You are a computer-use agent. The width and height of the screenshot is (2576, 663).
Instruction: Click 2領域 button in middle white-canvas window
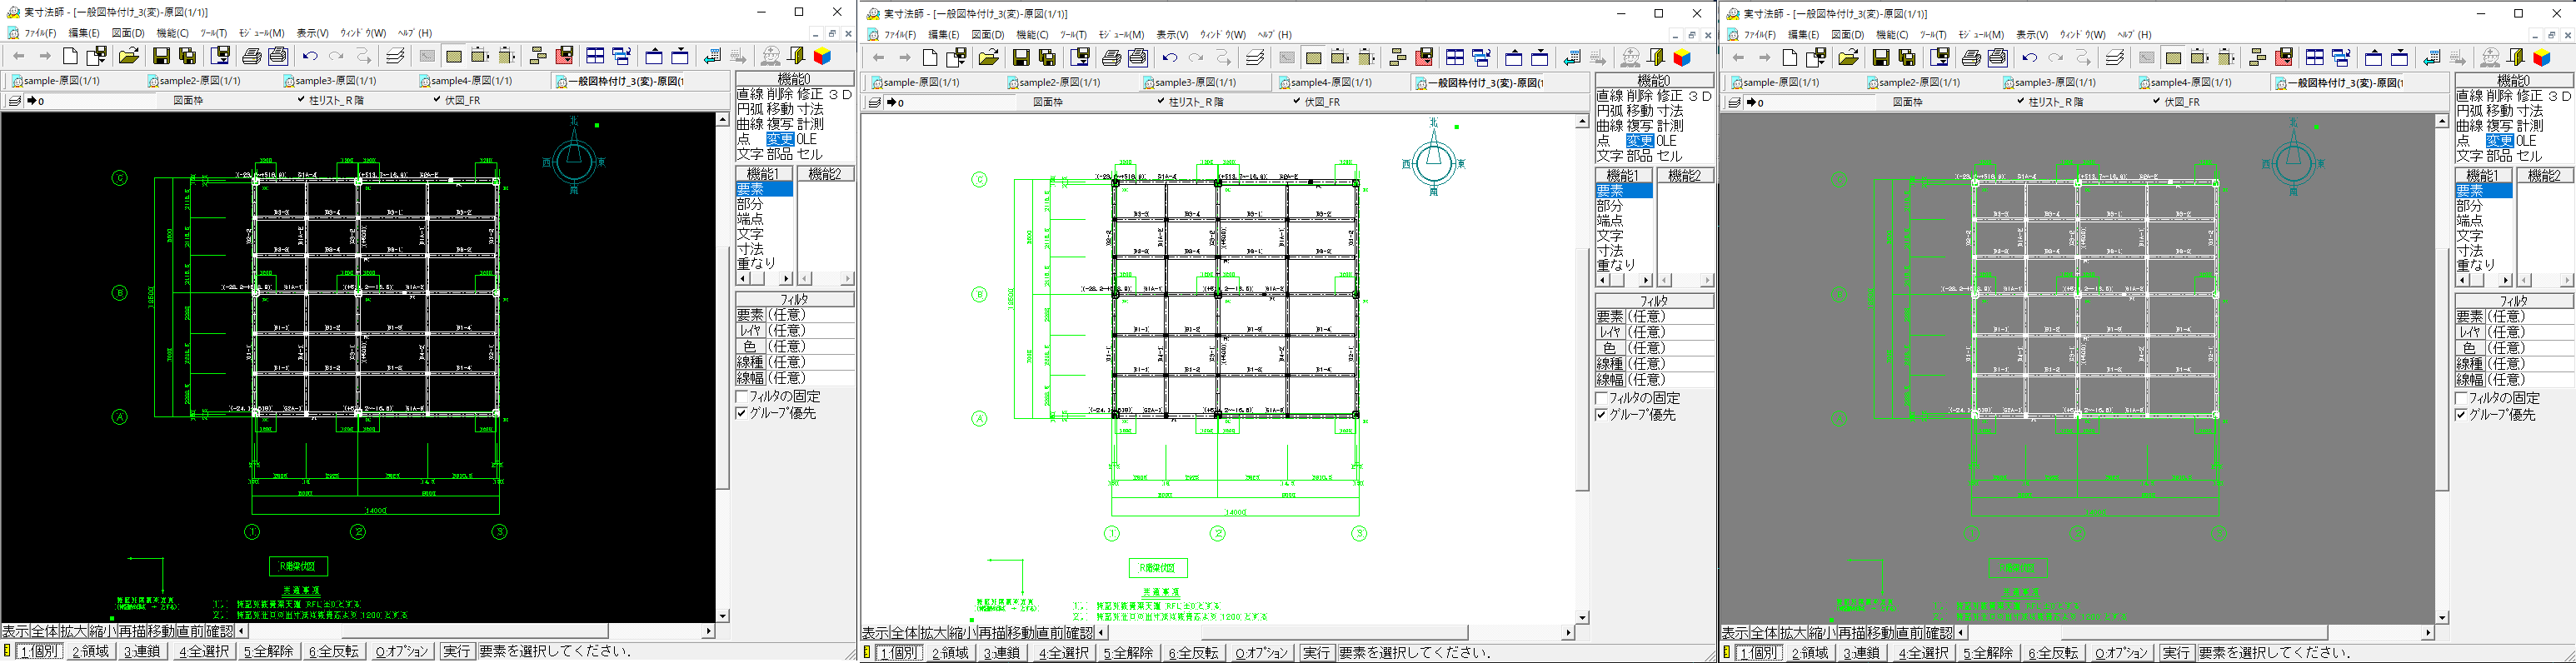point(950,653)
